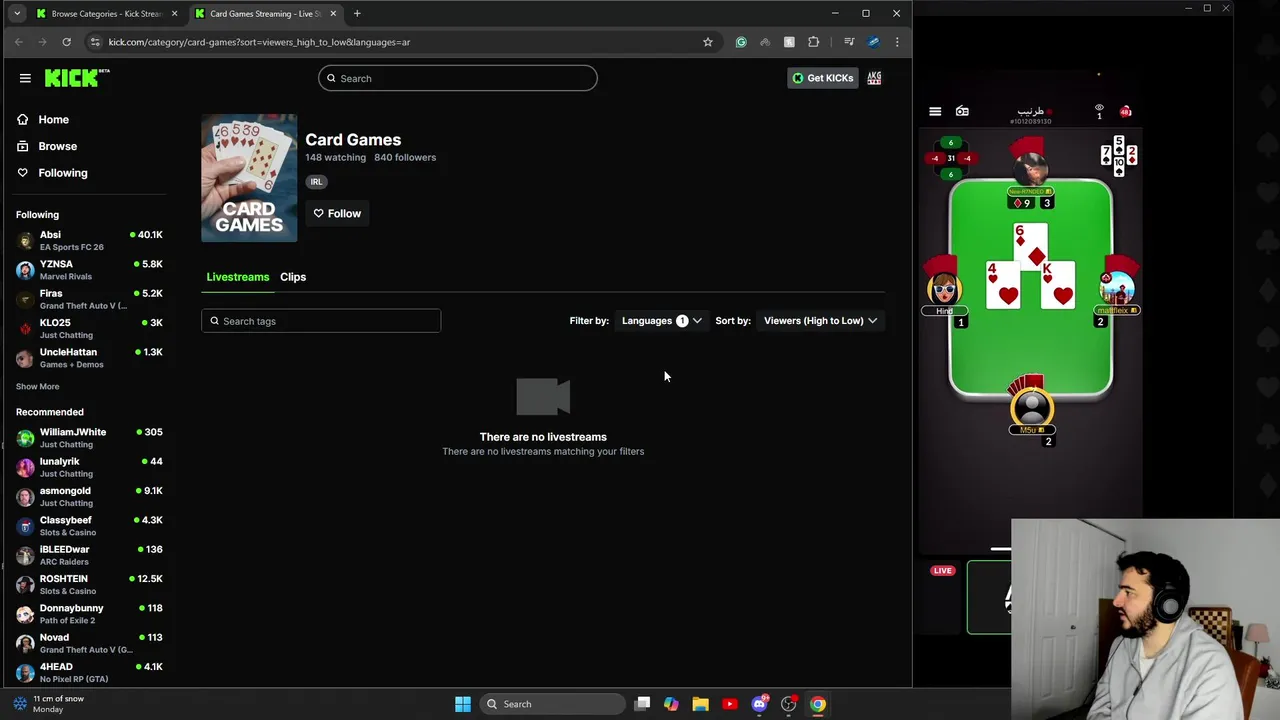Open the tab search dropdown arrow

[17, 13]
